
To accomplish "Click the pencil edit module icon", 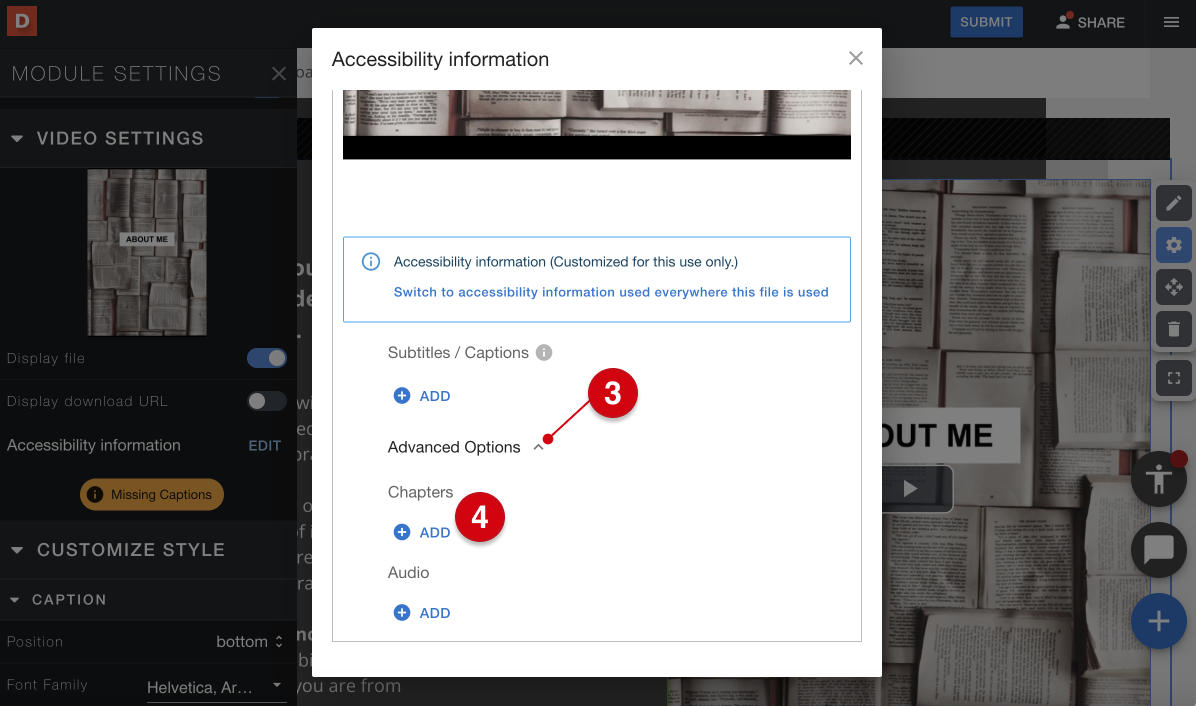I will 1174,203.
